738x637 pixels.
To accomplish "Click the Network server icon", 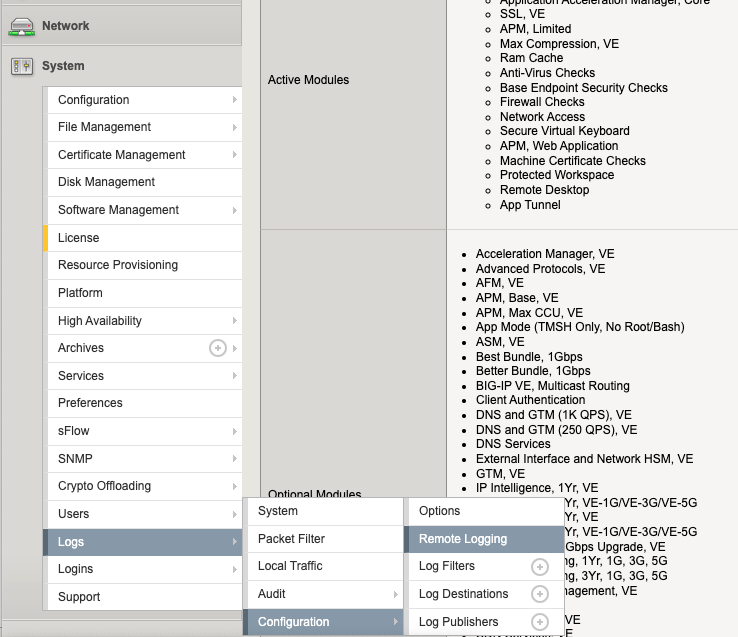I will (x=21, y=26).
